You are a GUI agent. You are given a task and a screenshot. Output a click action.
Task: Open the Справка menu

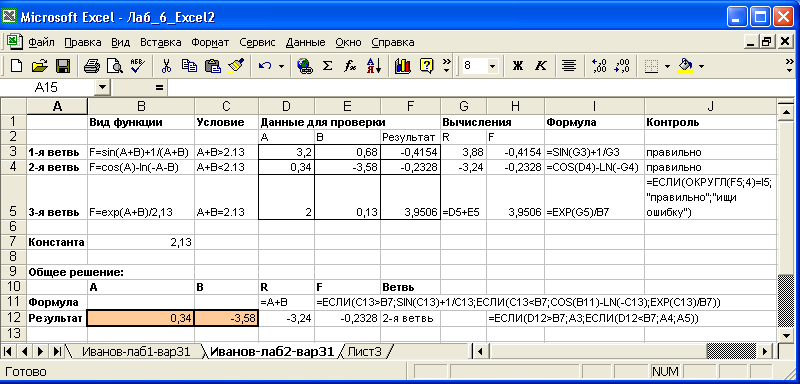coord(393,42)
